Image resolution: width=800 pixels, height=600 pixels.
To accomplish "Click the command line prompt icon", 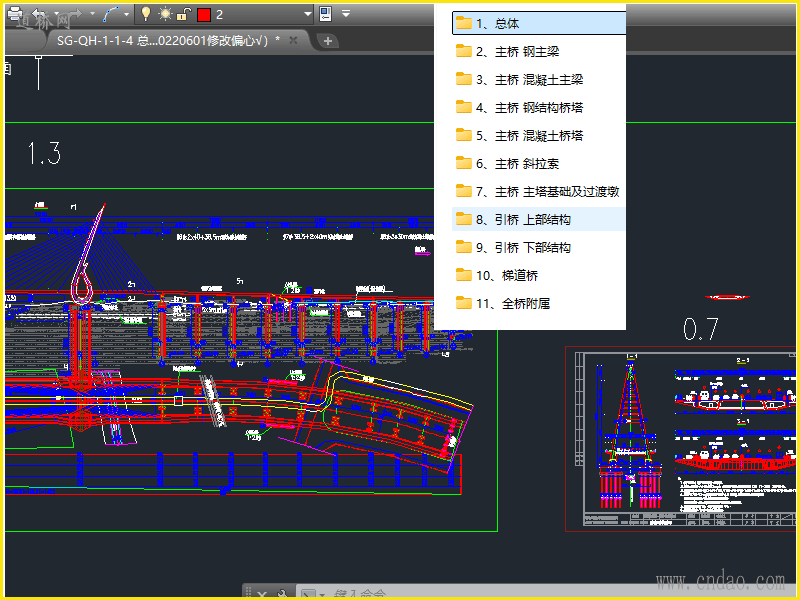I will [x=308, y=594].
